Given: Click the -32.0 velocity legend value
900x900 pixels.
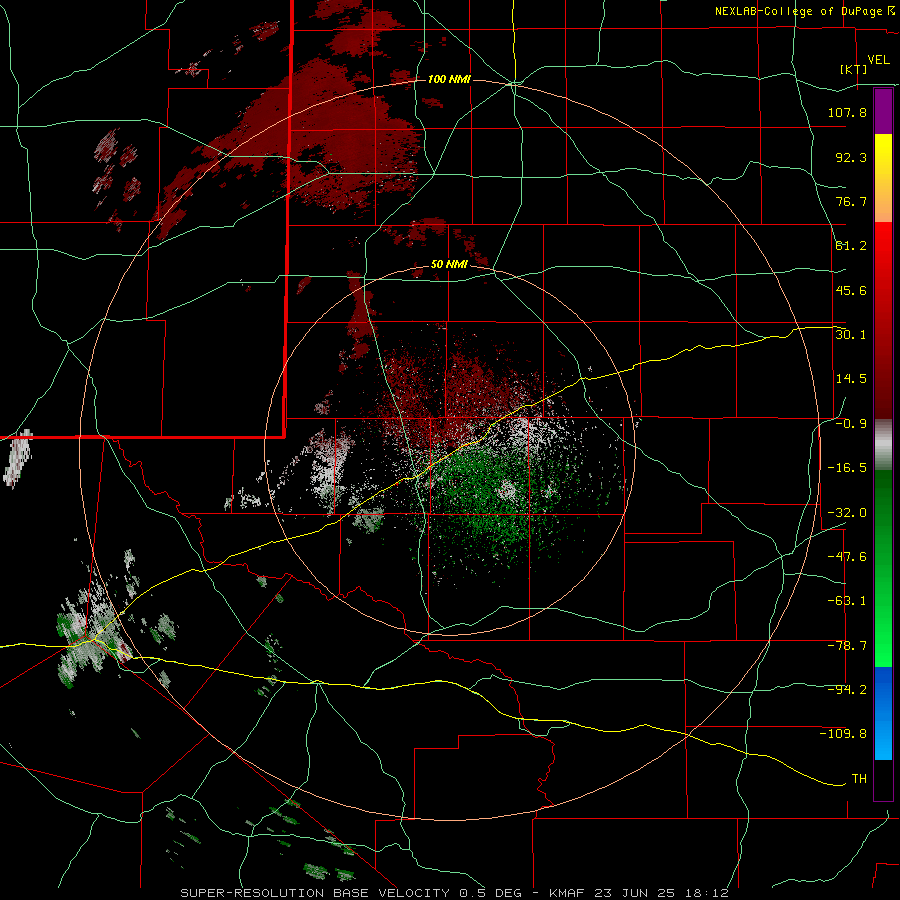Looking at the screenshot, I should point(847,513).
